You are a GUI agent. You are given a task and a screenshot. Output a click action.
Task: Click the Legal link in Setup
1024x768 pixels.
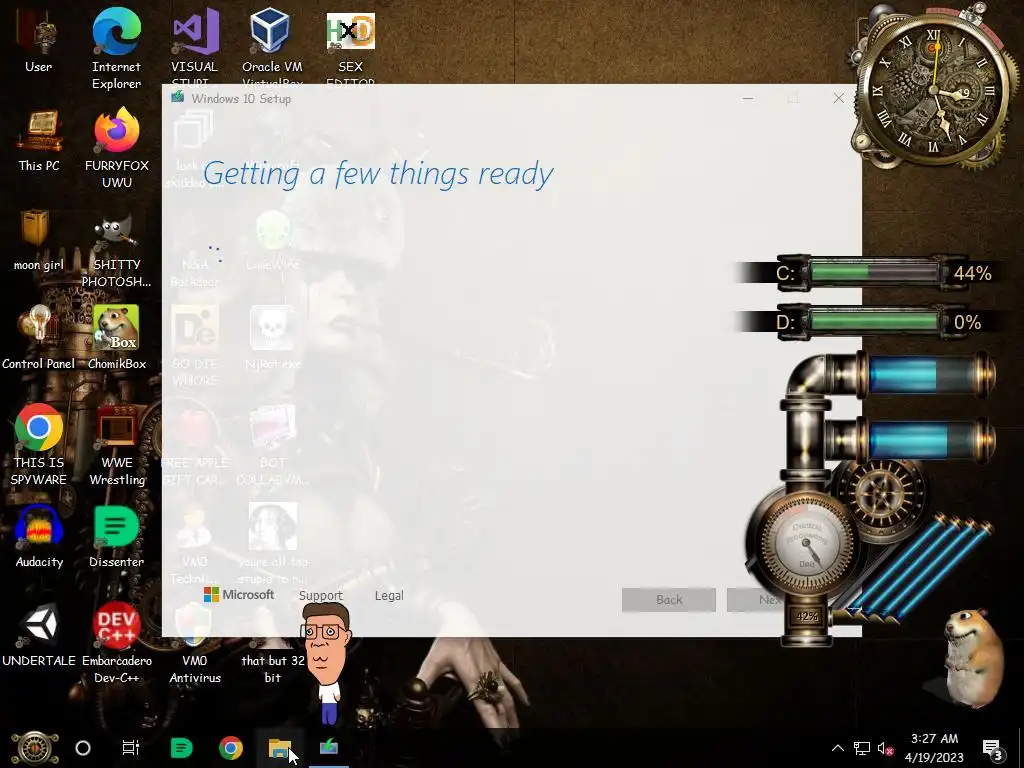point(389,596)
